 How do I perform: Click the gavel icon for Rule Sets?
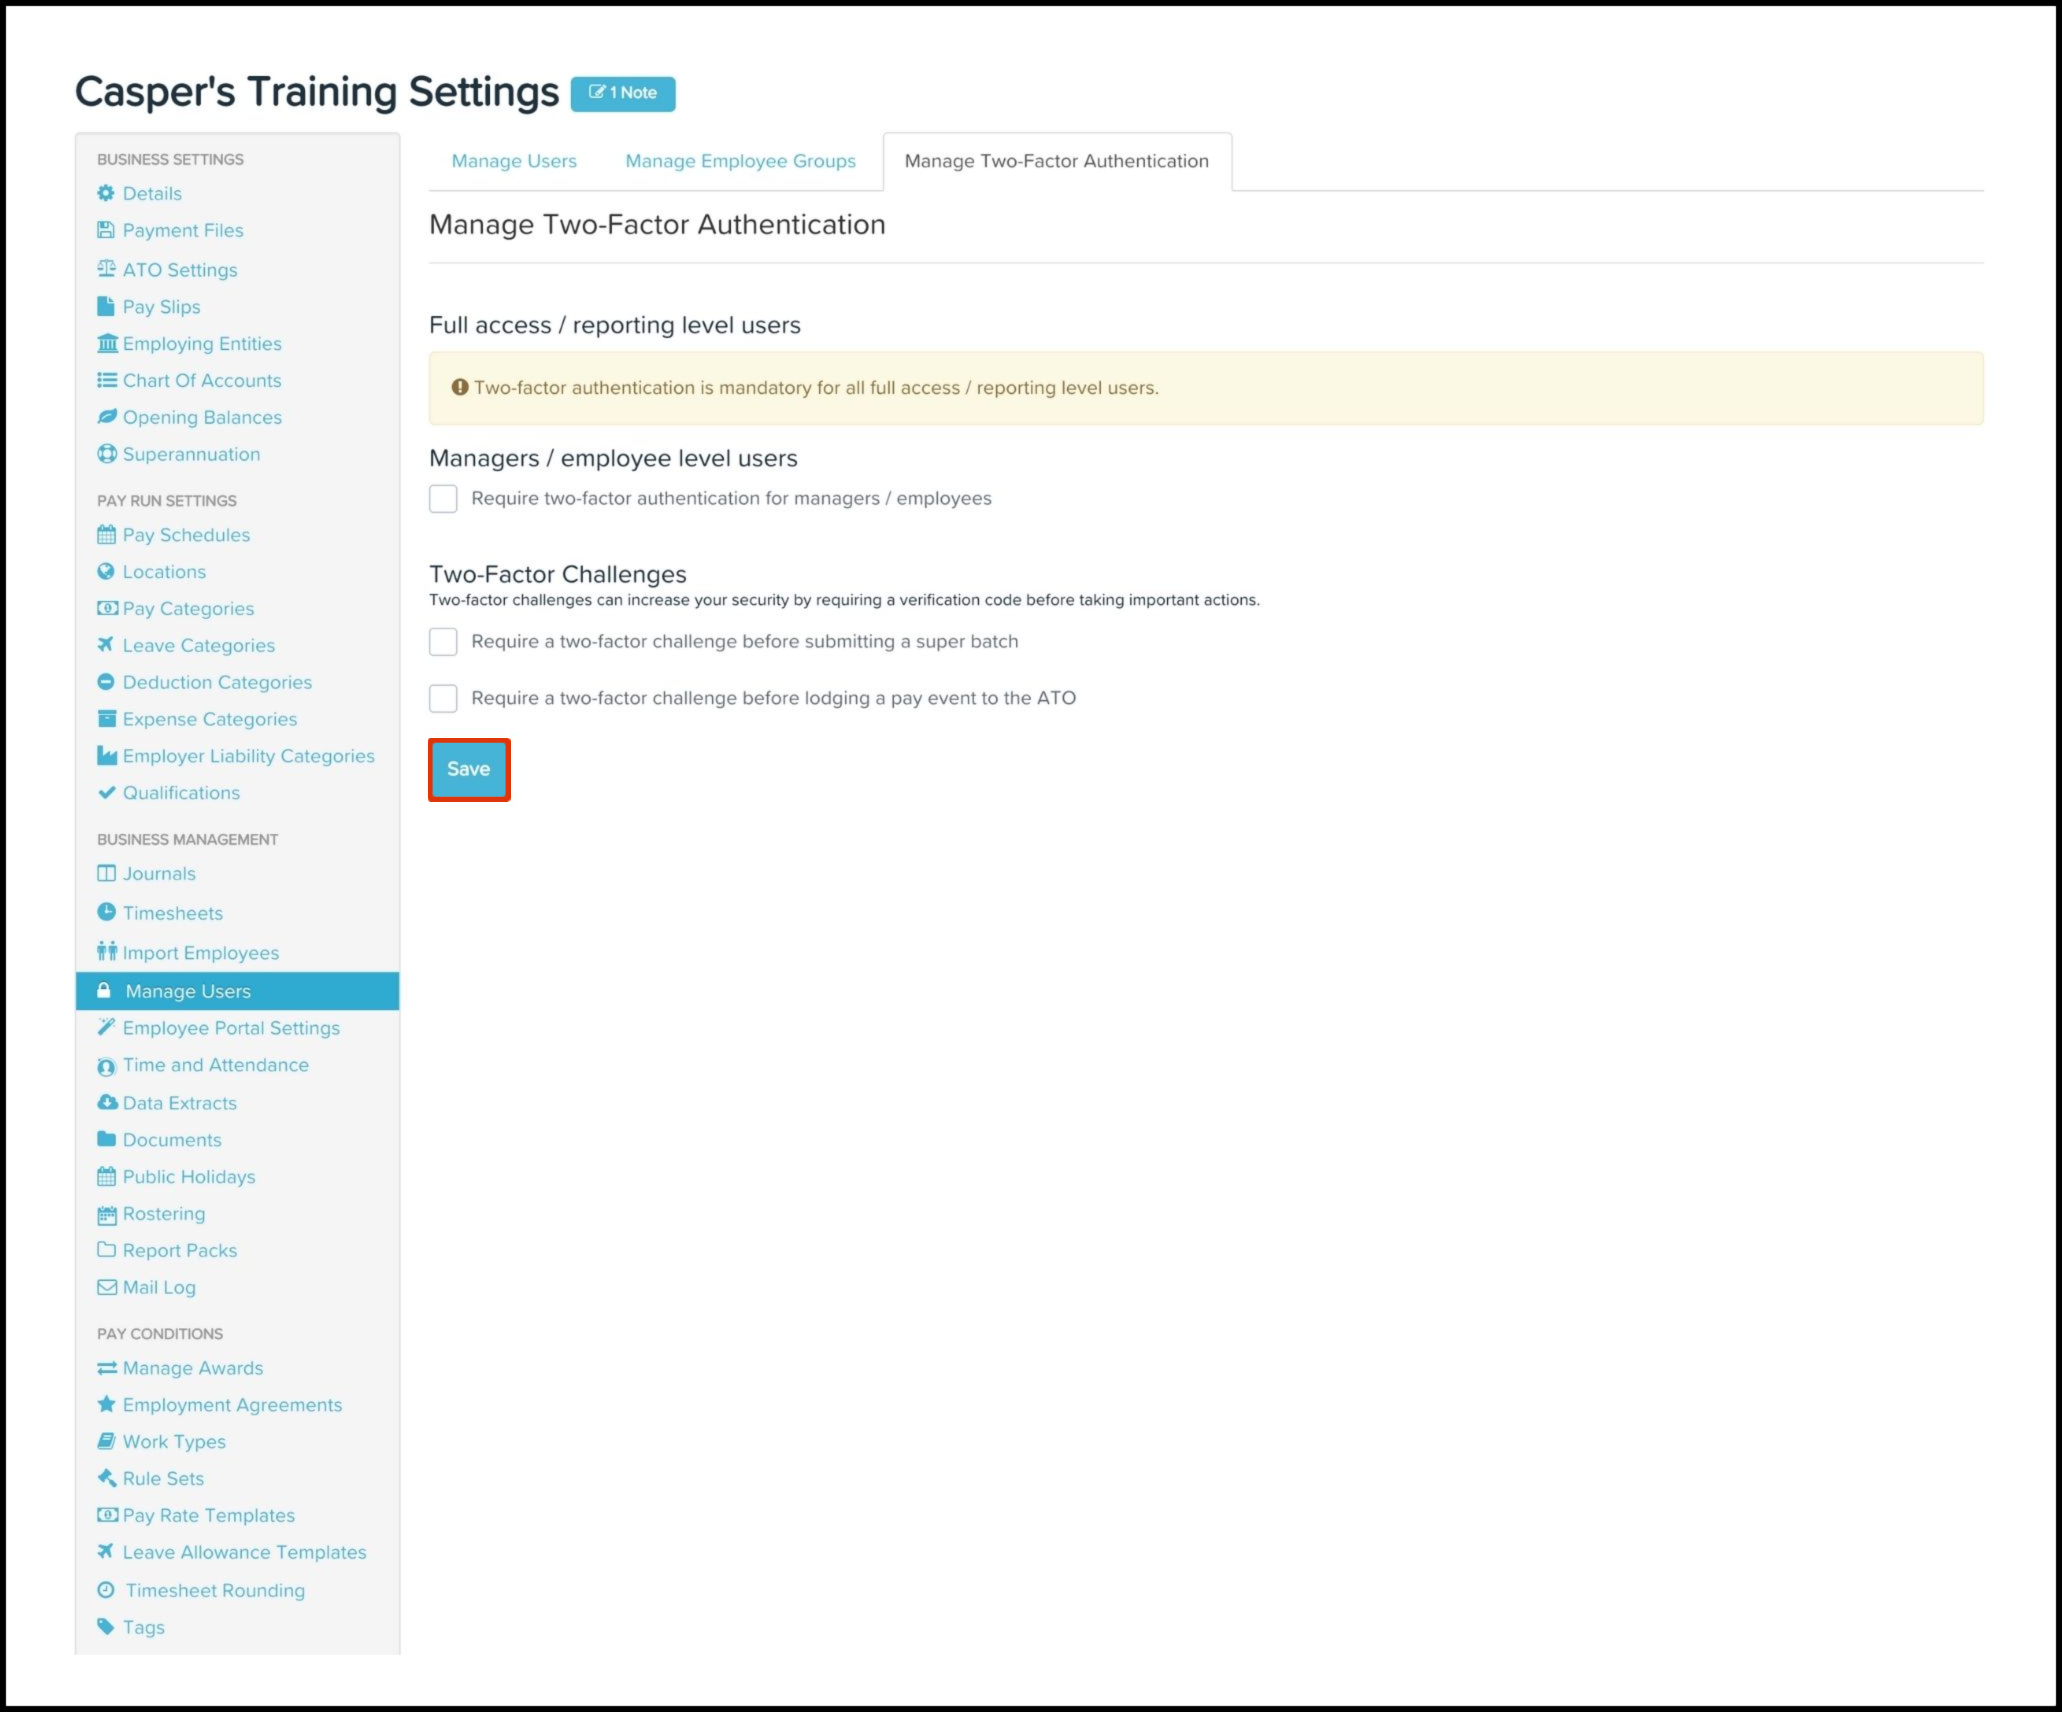click(x=106, y=1477)
